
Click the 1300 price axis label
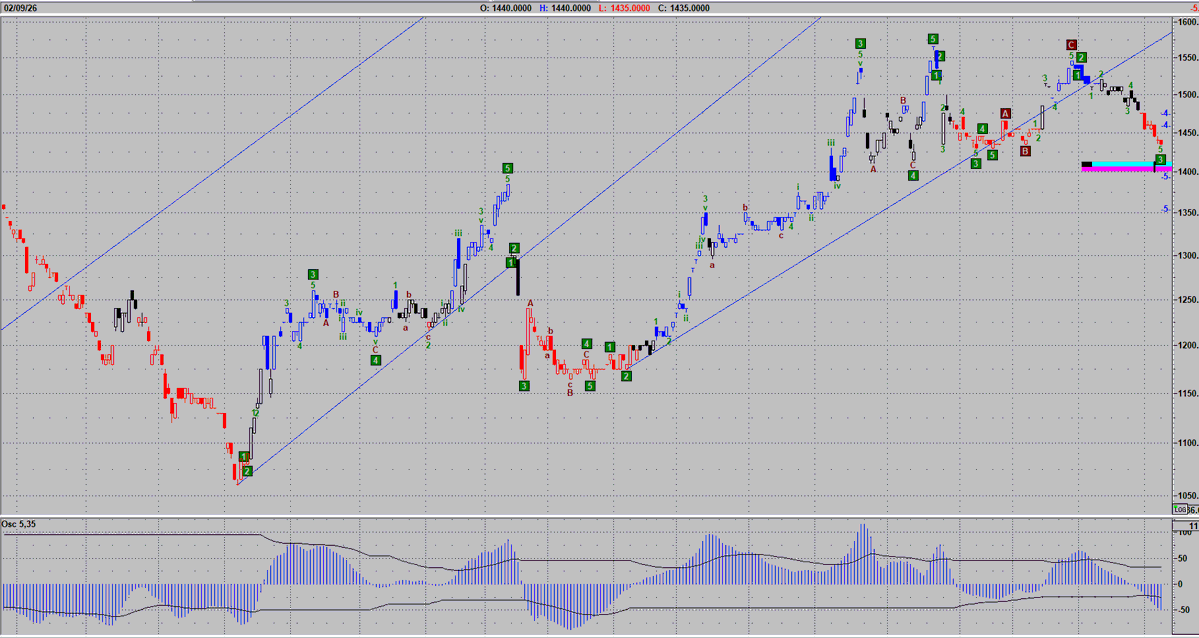[1188, 256]
